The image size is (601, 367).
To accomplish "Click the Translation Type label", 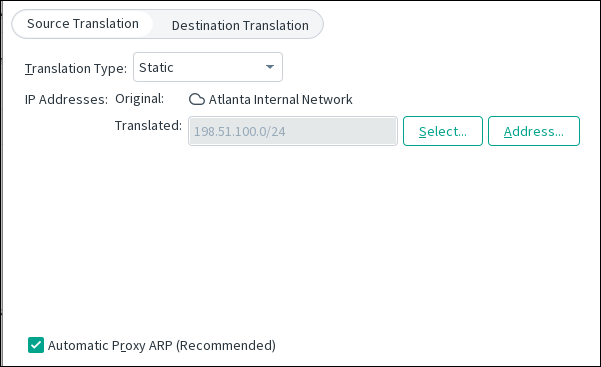I will (x=76, y=69).
